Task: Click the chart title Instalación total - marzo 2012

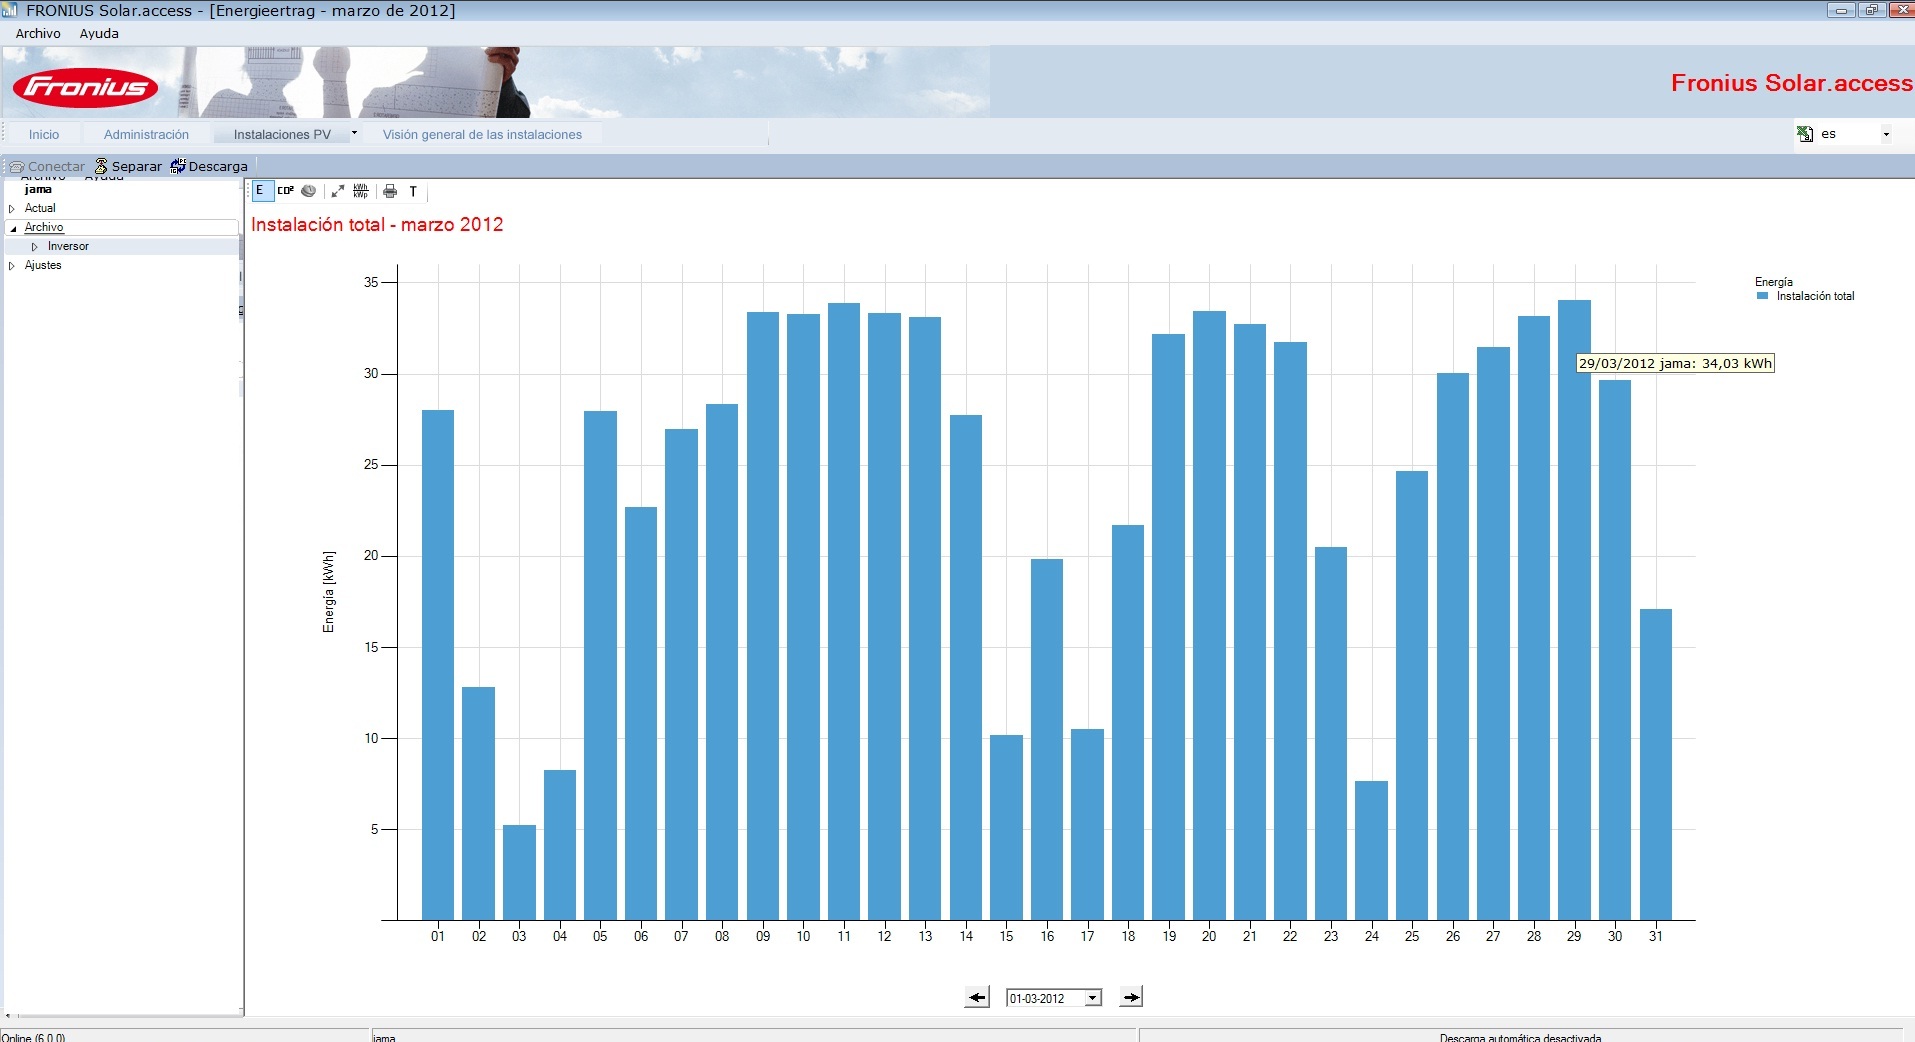Action: 377,225
